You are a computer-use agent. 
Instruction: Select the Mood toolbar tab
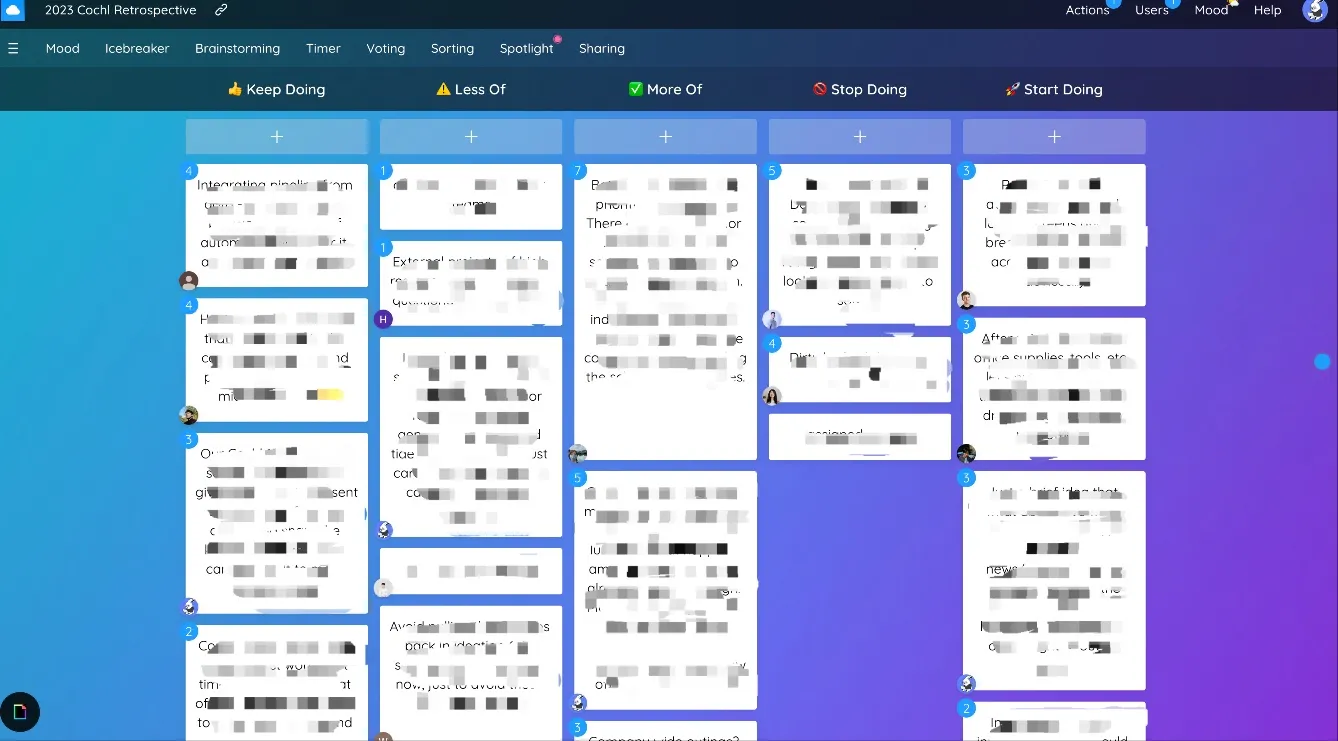pos(62,48)
